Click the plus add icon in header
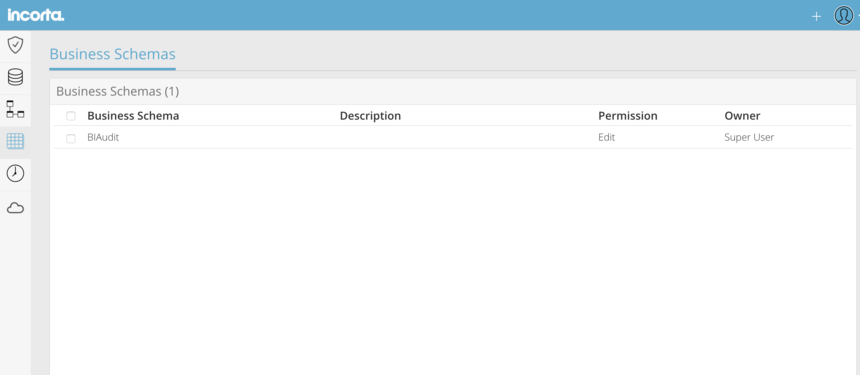This screenshot has height=375, width=860. pos(816,16)
